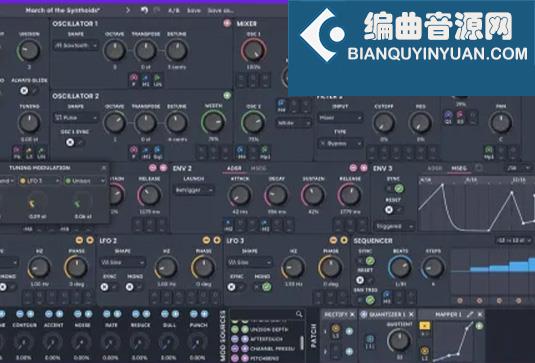Screen dimensions: 535x363
Task: Open ENV 2 Launch Retrigger dropdown
Action: [194, 190]
